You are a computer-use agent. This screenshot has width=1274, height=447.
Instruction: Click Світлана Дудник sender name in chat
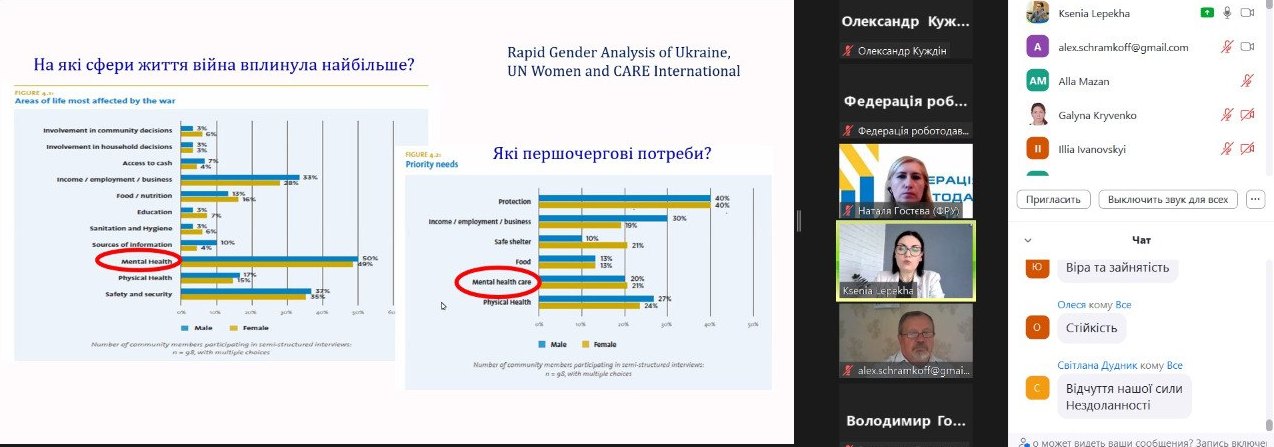1097,365
